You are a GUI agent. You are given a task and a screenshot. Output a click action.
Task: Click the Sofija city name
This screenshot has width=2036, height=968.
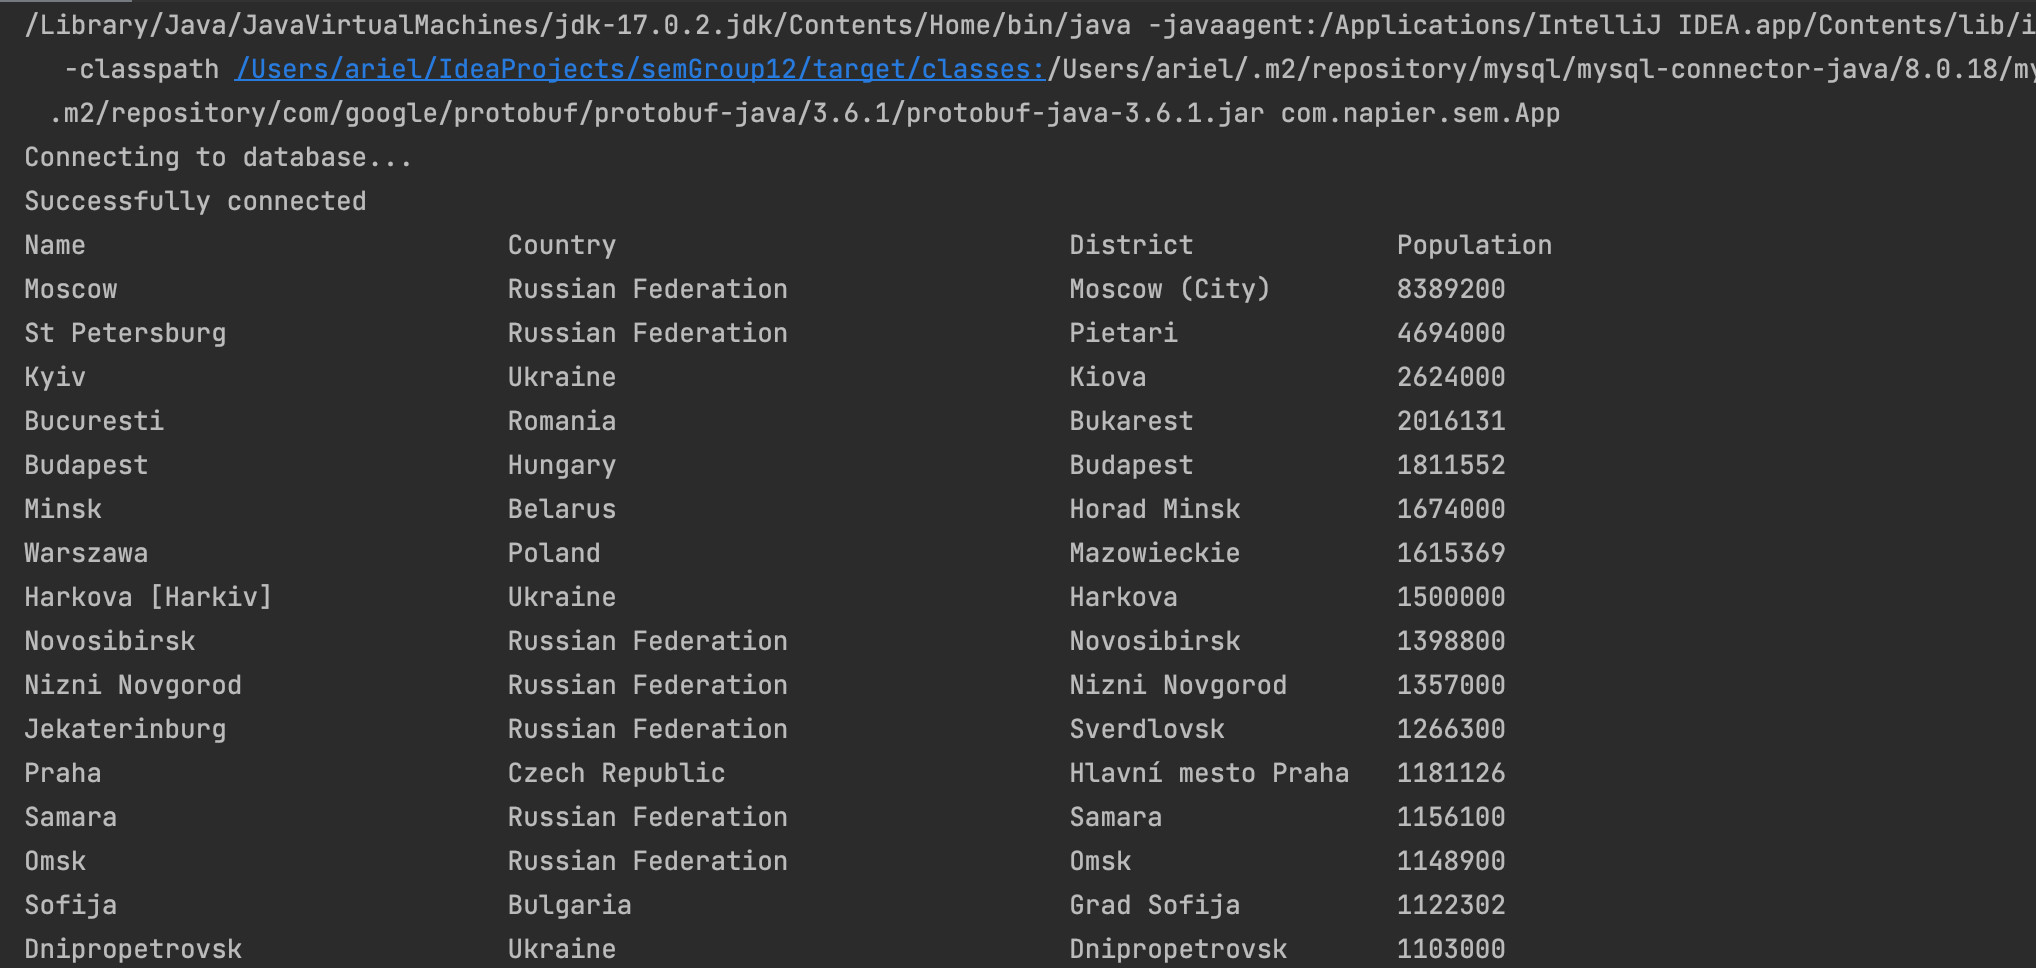(x=71, y=905)
